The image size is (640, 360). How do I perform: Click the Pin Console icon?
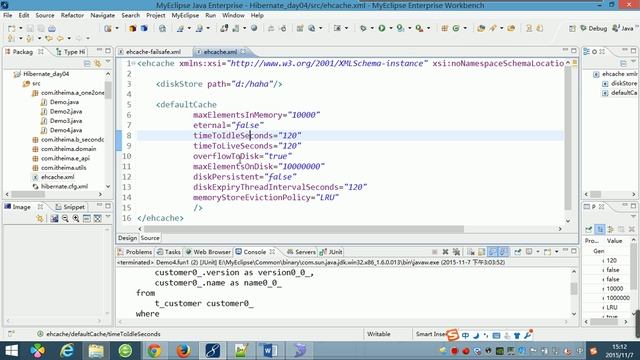coord(518,252)
